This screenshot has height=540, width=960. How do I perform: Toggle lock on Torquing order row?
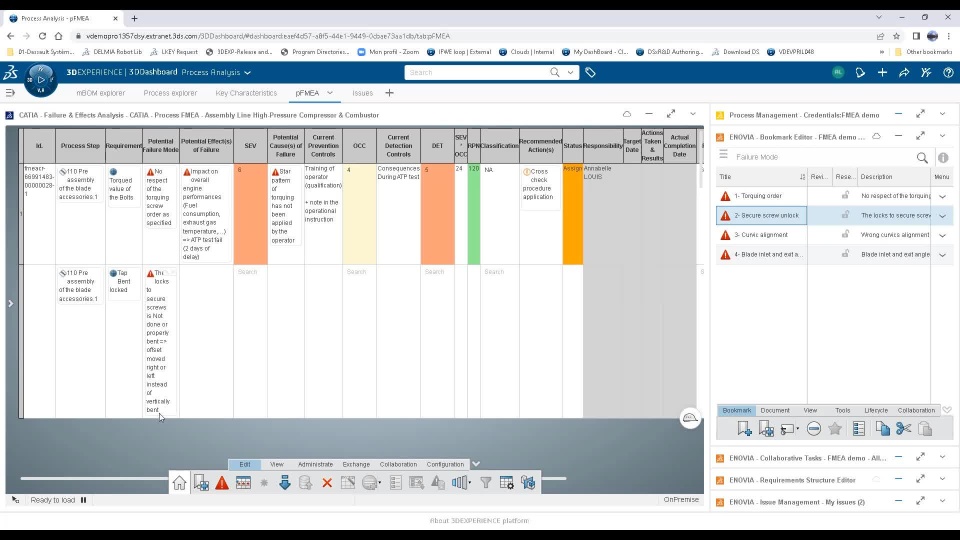[846, 195]
